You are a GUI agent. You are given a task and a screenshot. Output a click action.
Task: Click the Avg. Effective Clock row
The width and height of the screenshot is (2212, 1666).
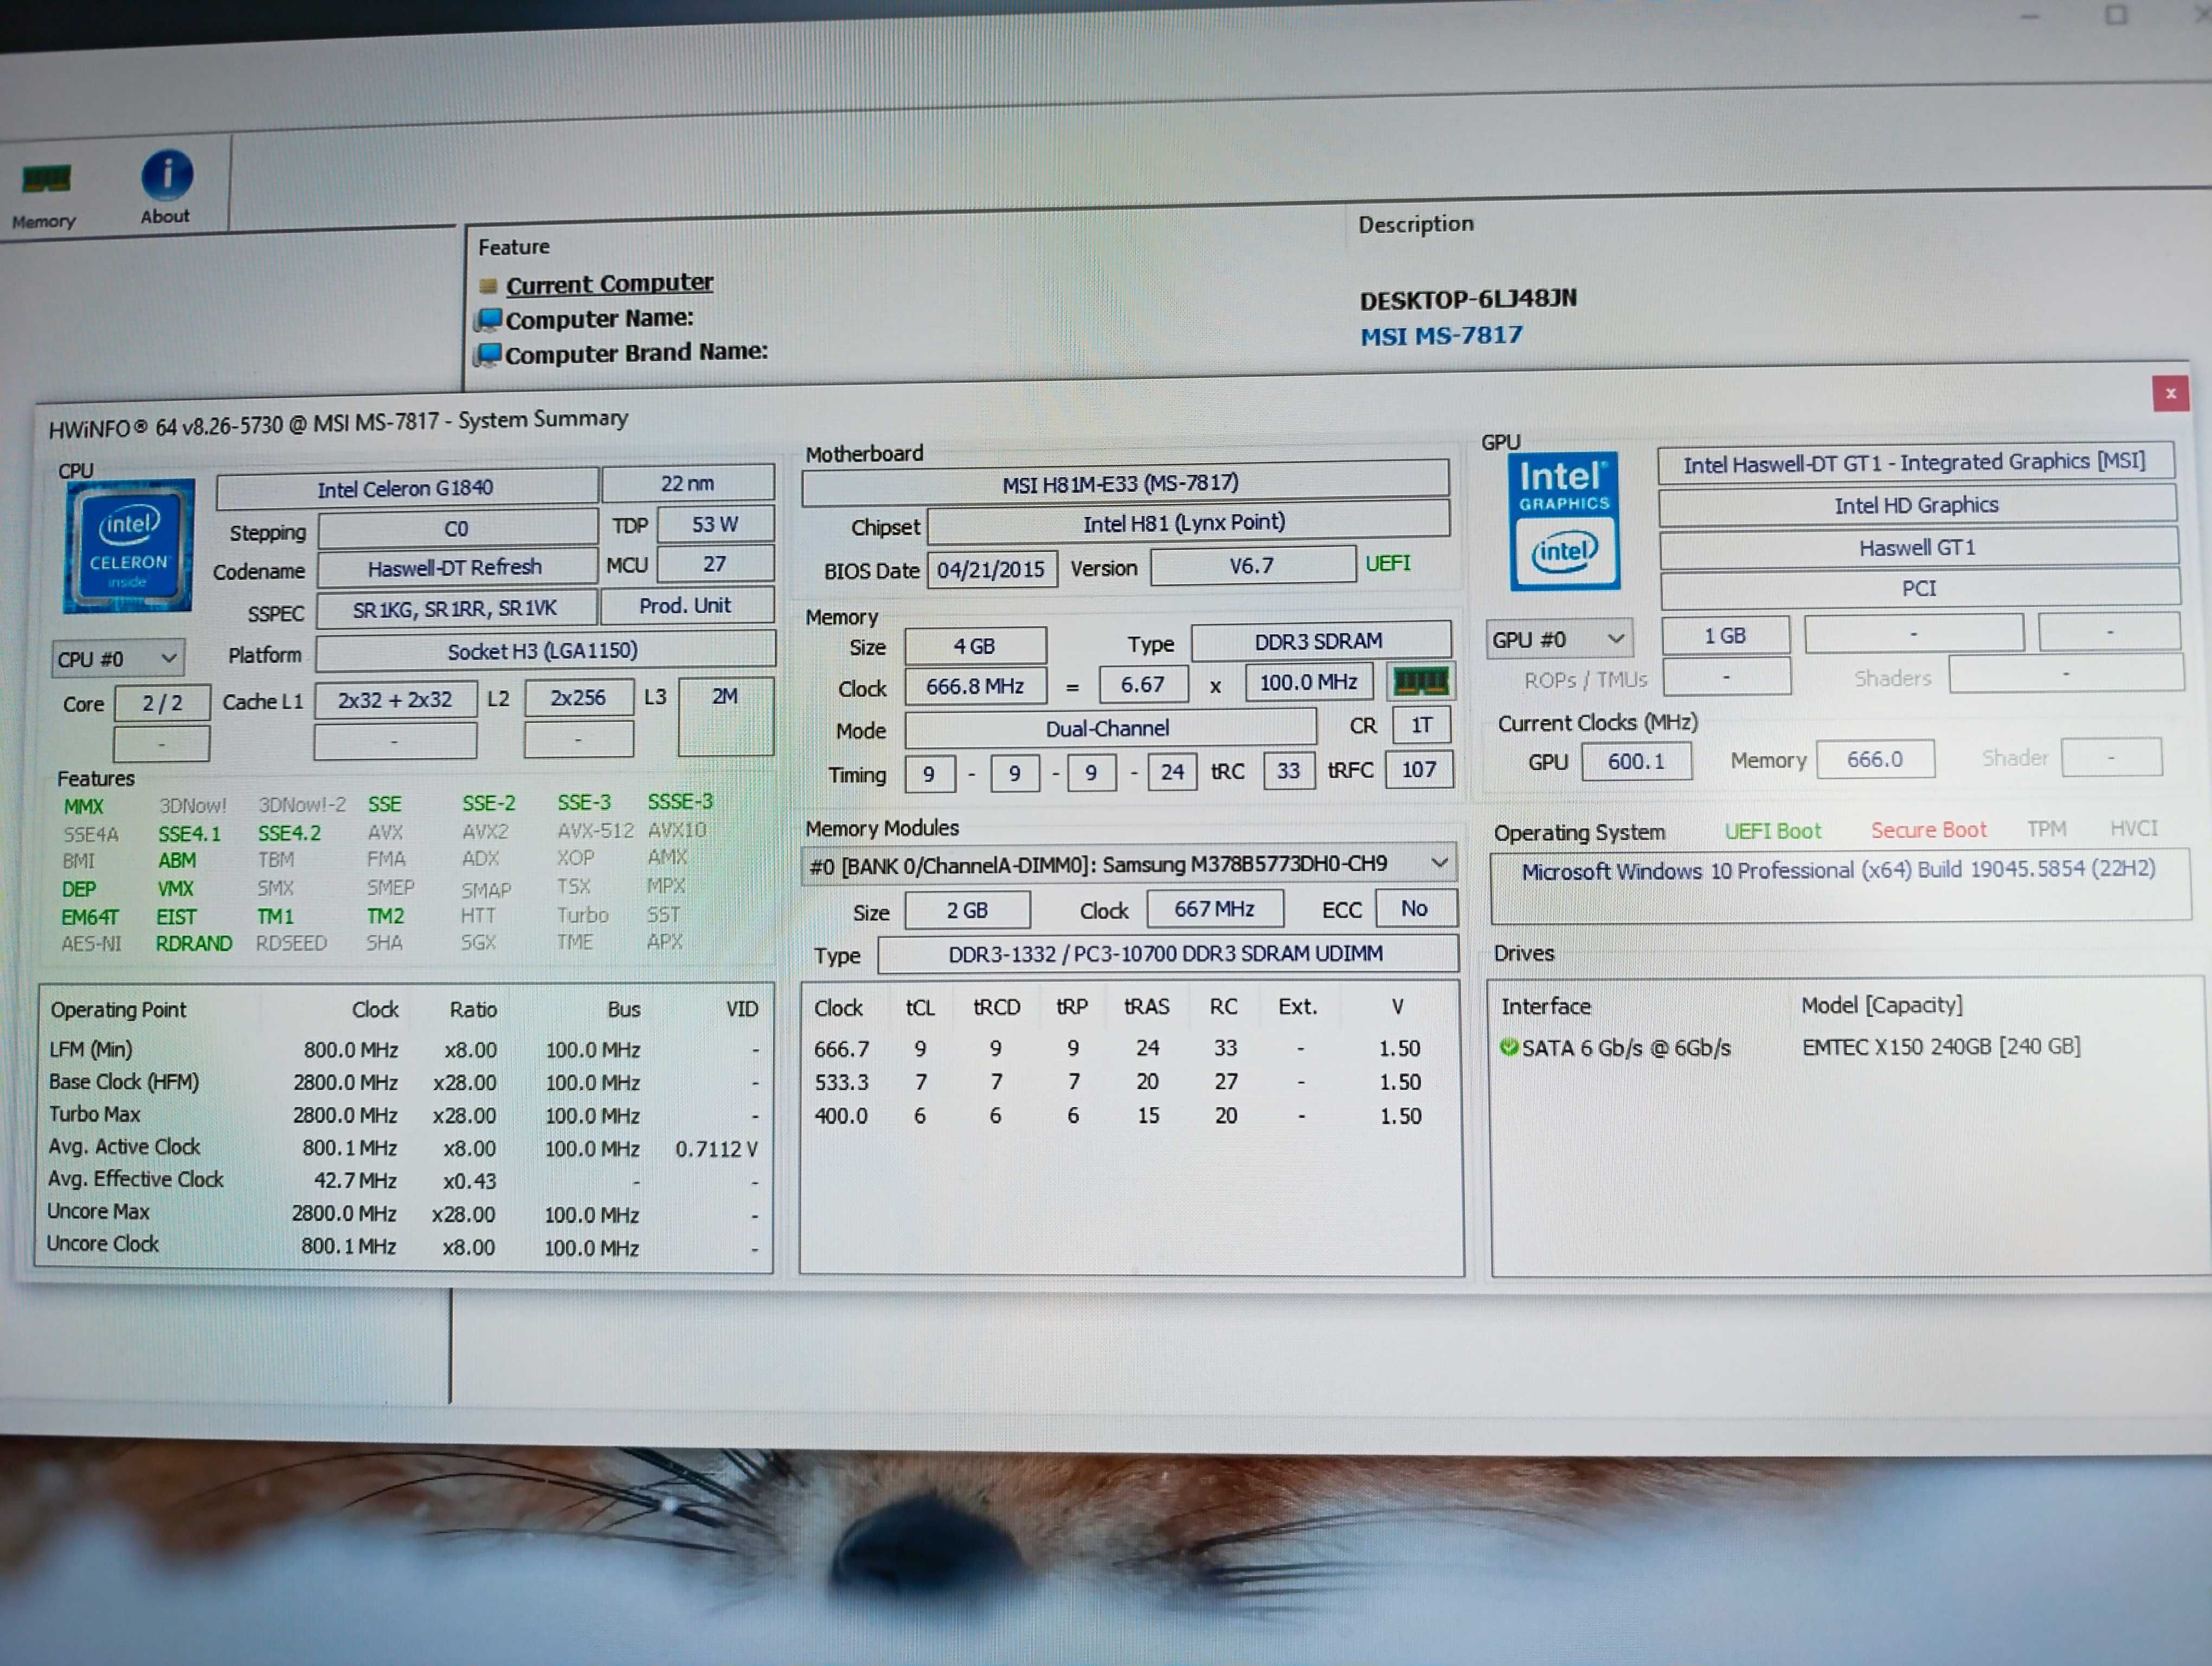tap(403, 1181)
